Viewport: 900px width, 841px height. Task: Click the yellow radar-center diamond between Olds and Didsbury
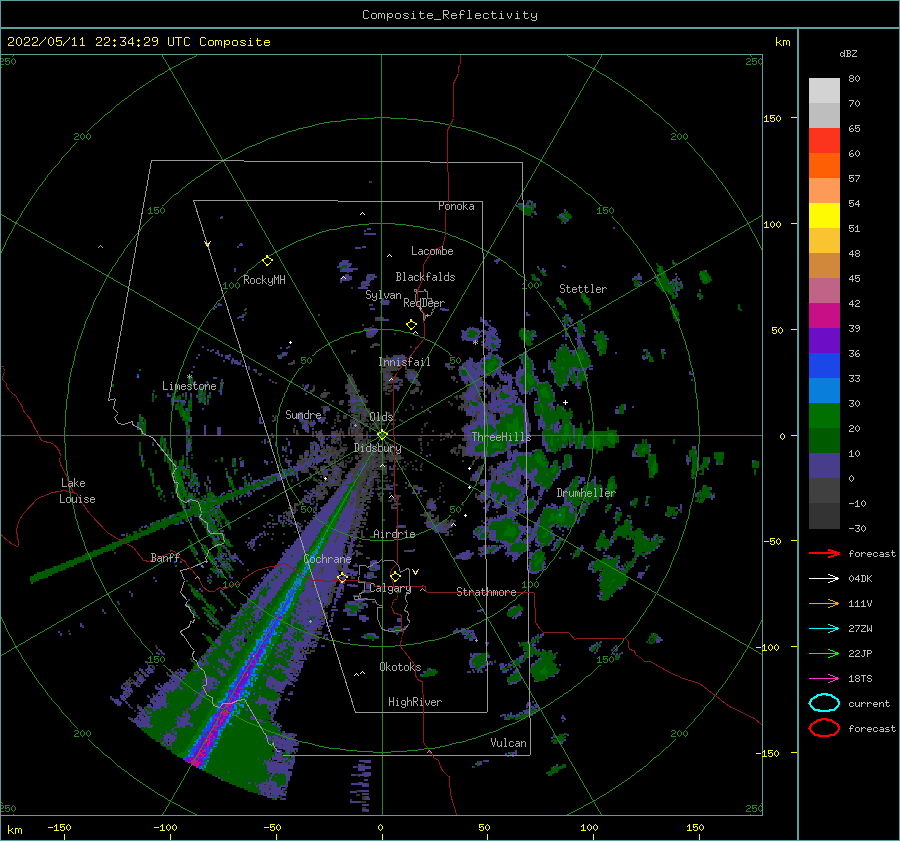(382, 435)
